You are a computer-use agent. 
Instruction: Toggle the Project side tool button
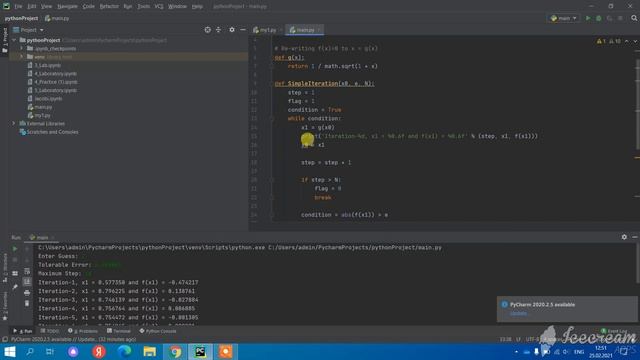(x=4, y=40)
